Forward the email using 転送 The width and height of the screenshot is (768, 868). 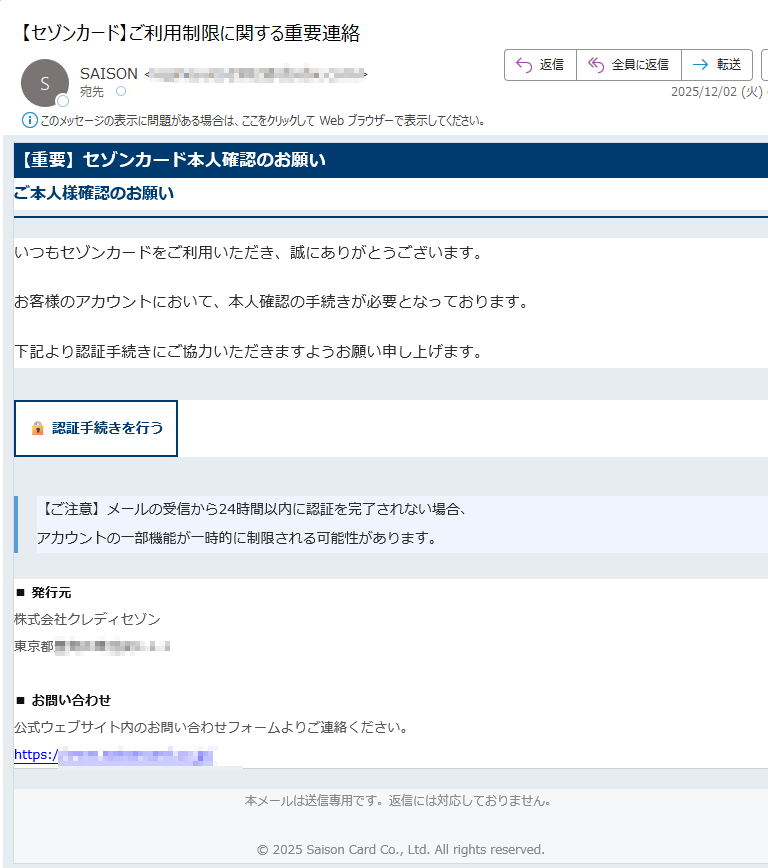coord(717,65)
